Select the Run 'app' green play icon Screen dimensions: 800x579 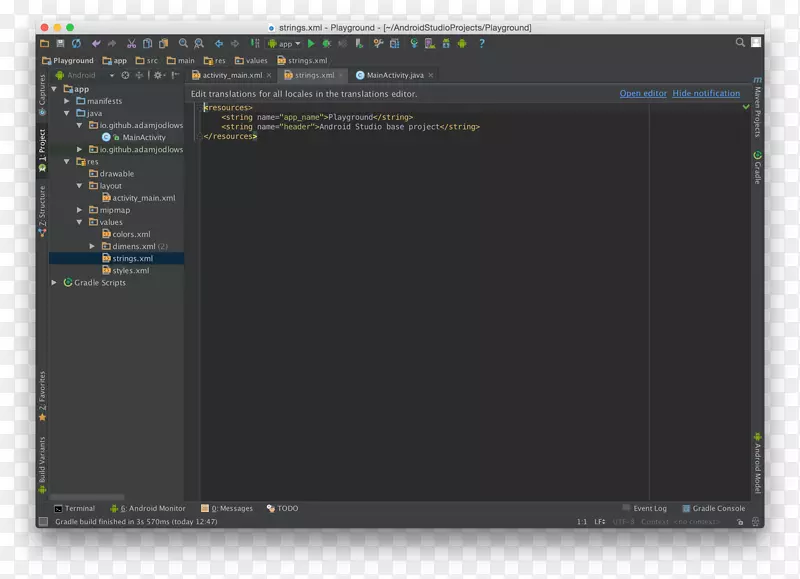[311, 44]
